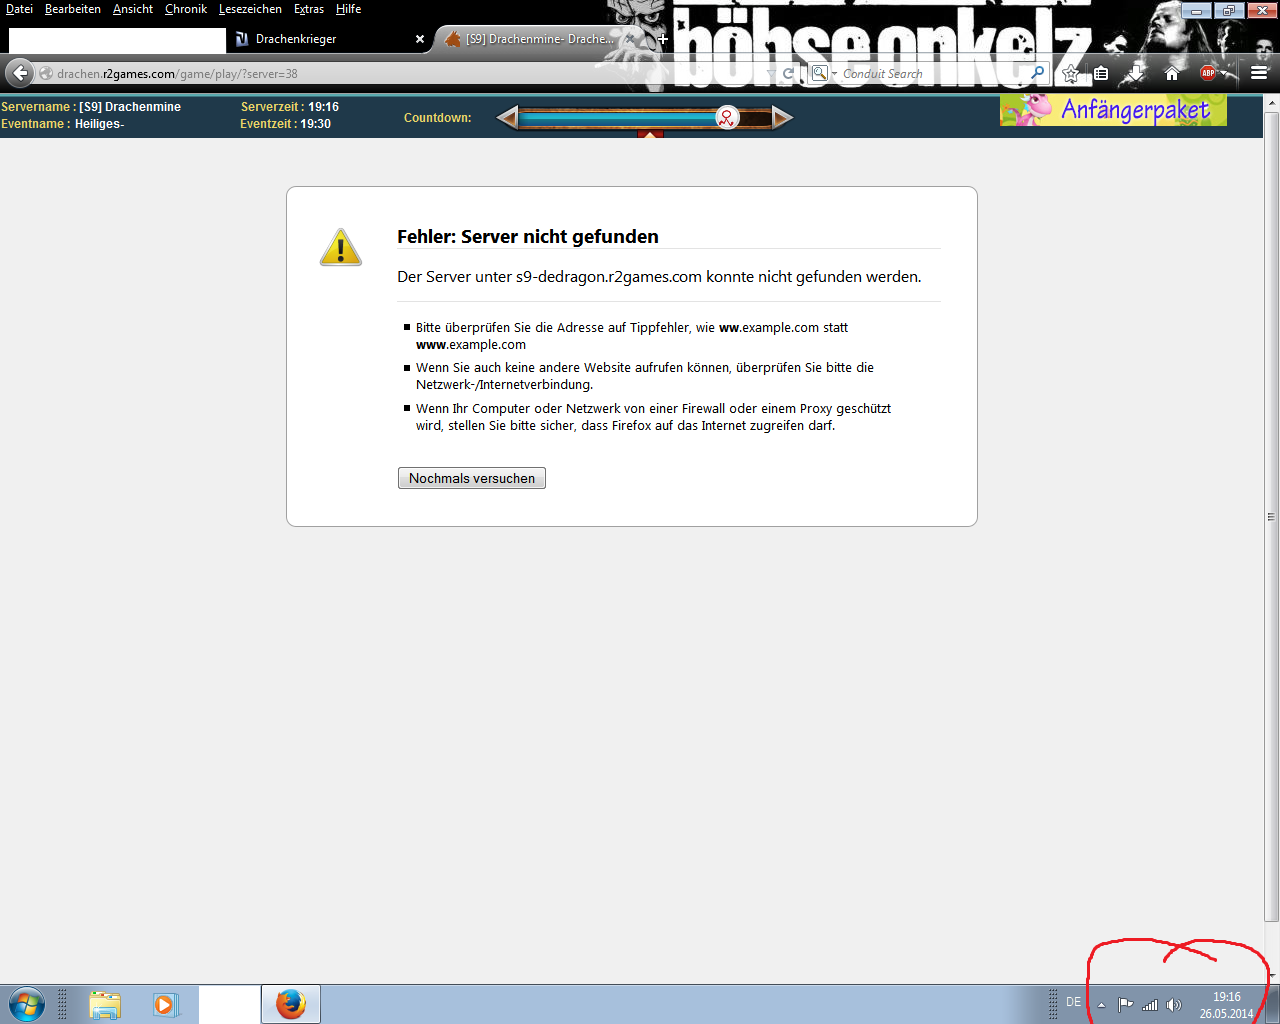Click the Conduit Search input field

(x=930, y=73)
